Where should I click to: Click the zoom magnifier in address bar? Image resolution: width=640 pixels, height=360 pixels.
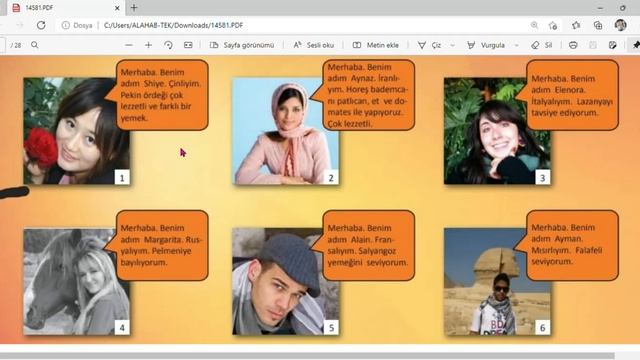tap(534, 25)
